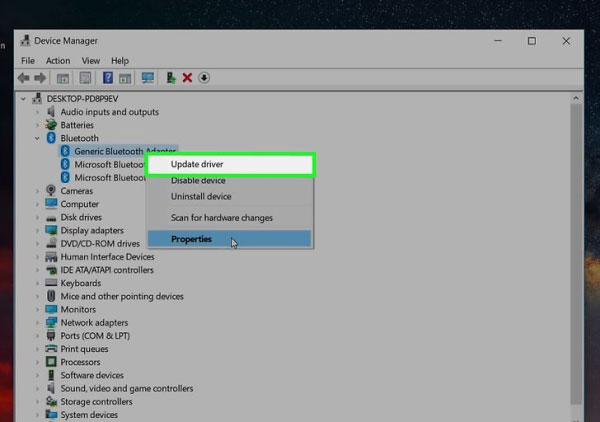Expand the Audio inputs and outputs arrow

point(37,112)
